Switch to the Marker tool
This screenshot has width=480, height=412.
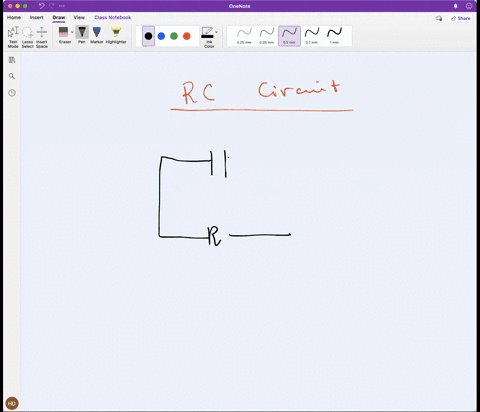[97, 35]
